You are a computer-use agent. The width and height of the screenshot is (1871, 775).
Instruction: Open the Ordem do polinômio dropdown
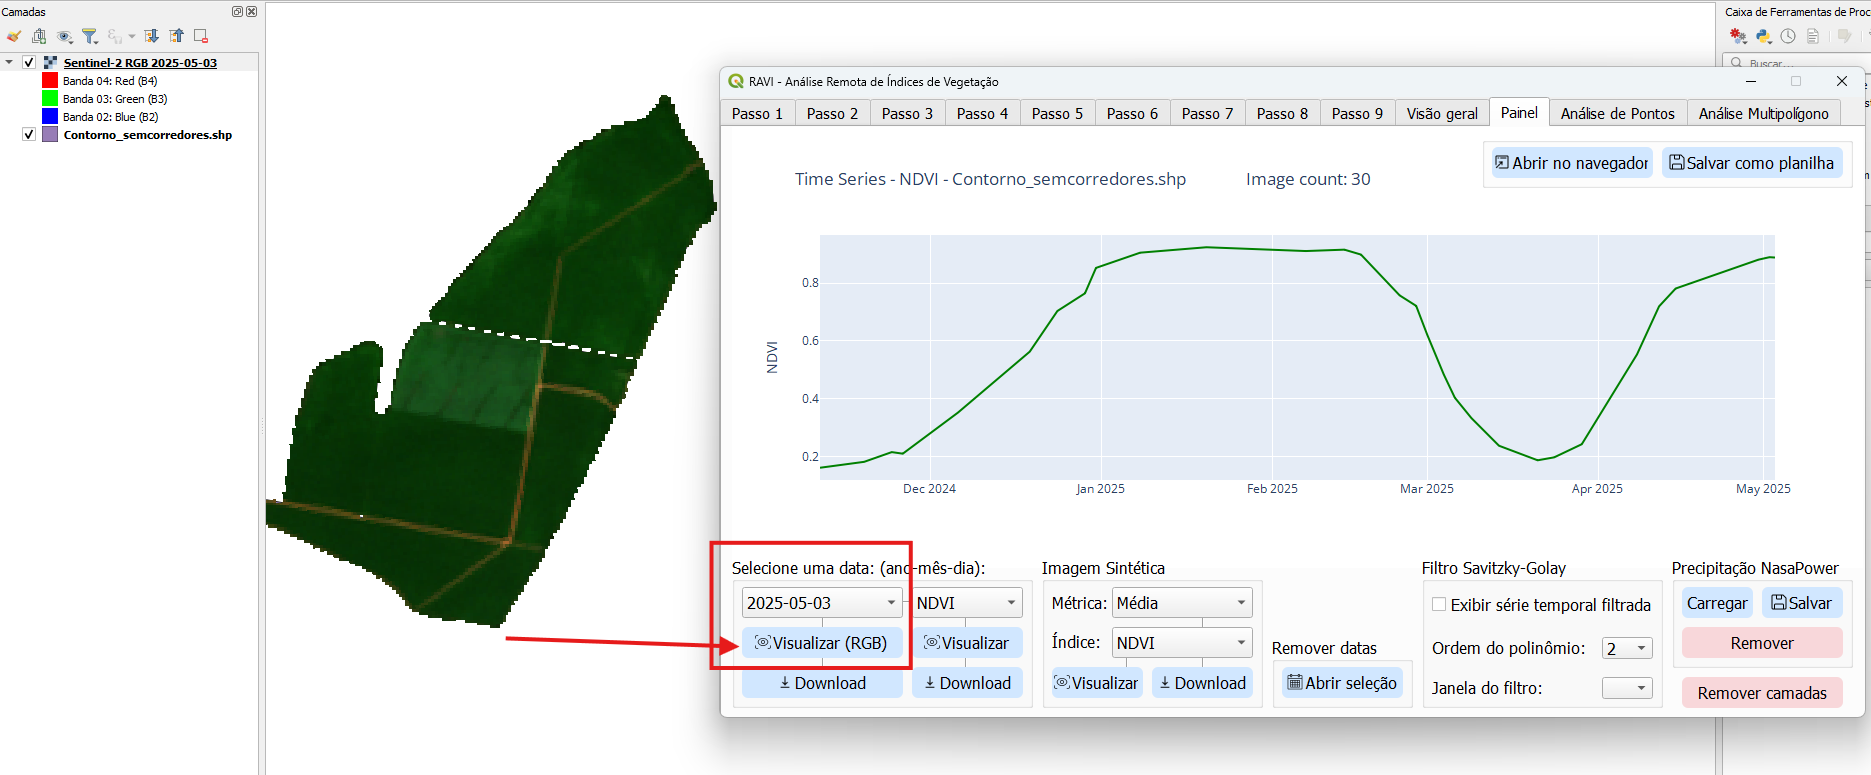[1640, 648]
